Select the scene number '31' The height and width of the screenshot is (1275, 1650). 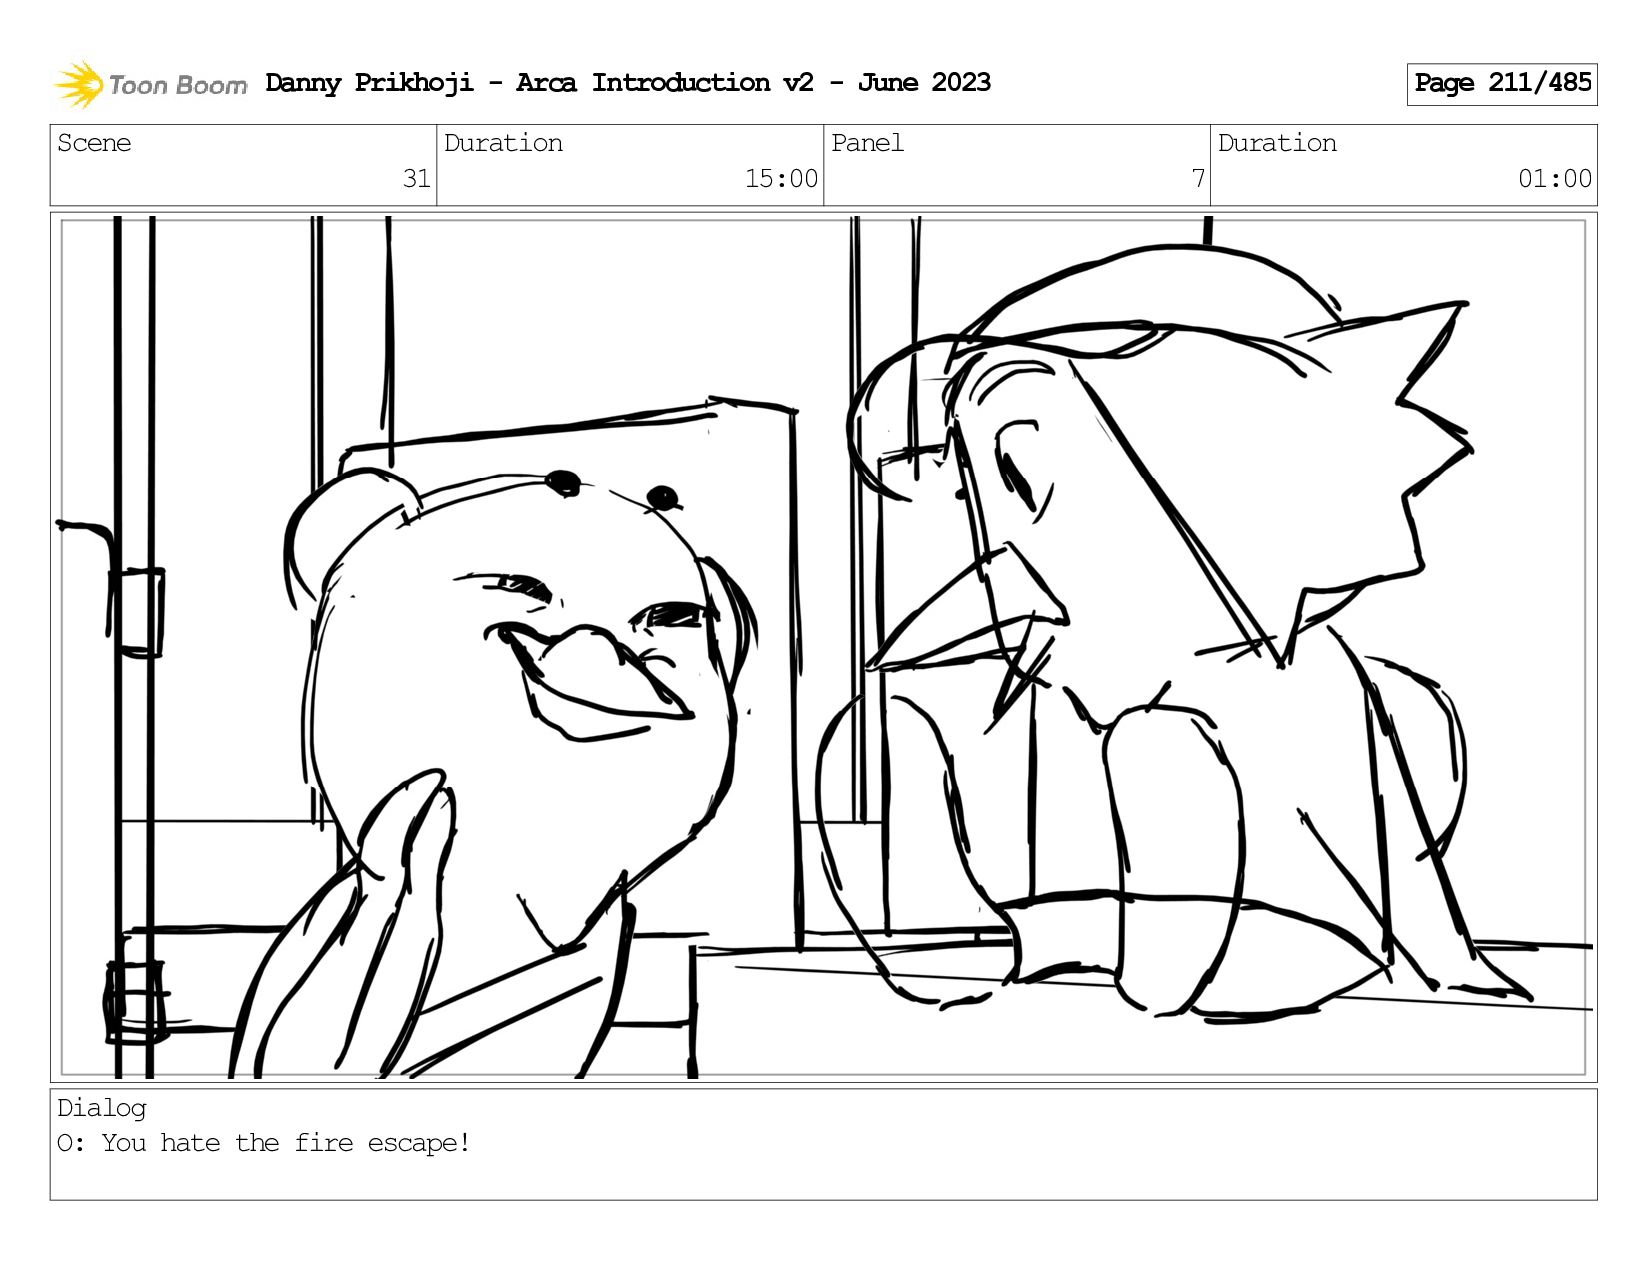point(416,179)
